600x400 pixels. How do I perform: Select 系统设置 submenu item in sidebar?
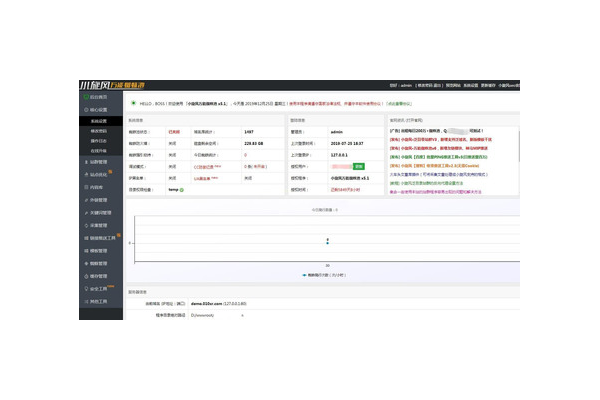(x=99, y=122)
